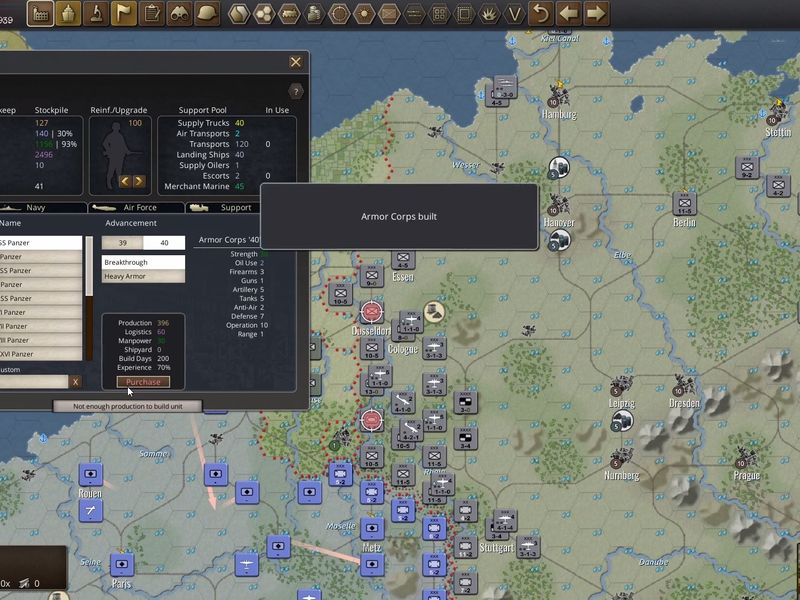Viewport: 800px width, 600px height.
Task: Open the Diplomacy flag screen
Action: tap(123, 13)
